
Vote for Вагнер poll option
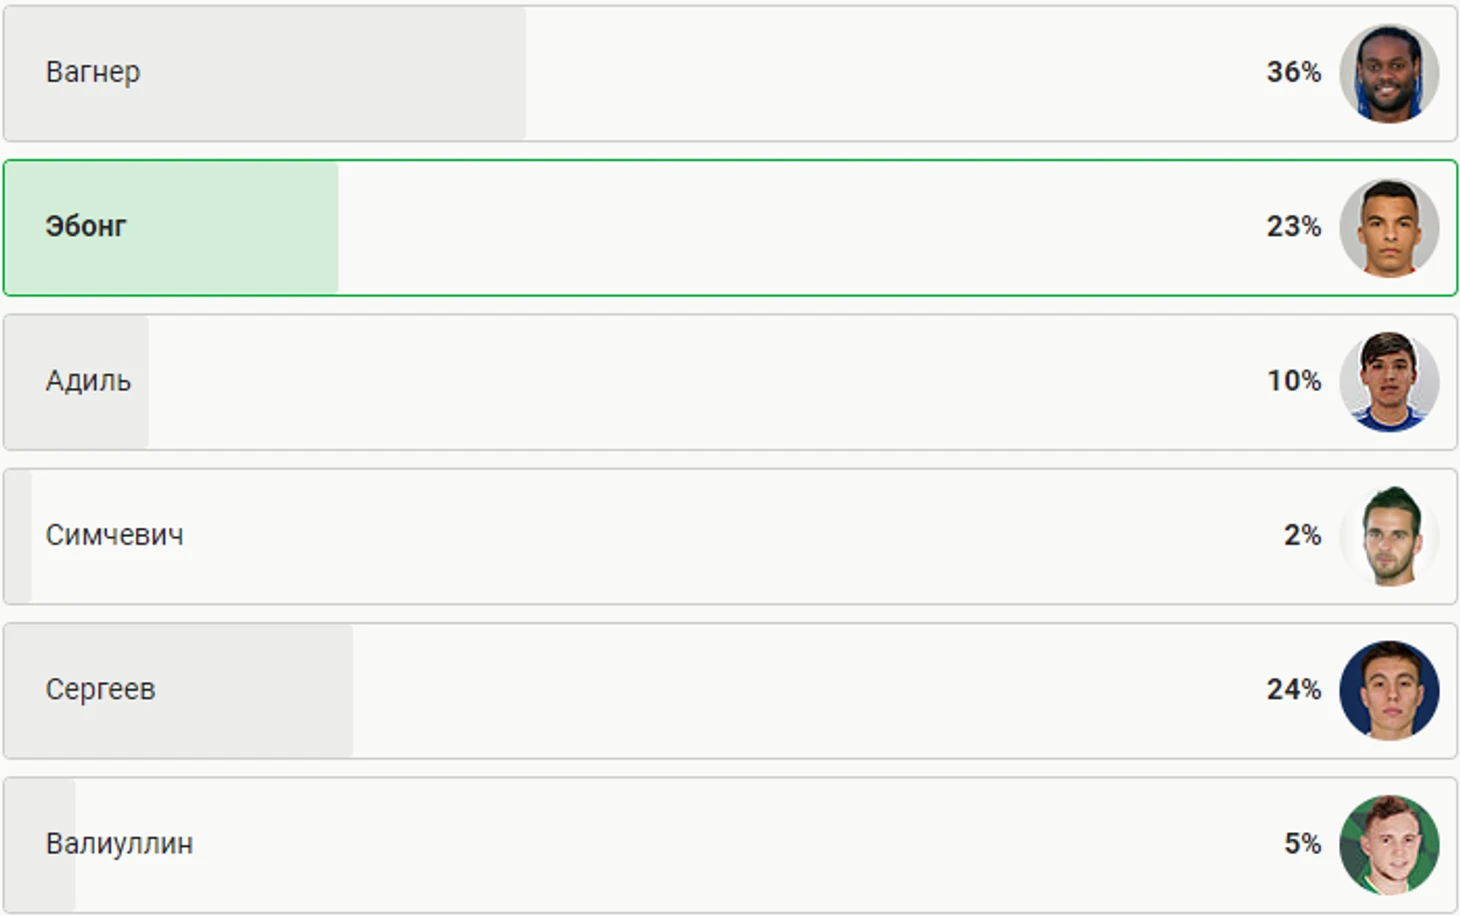[730, 73]
